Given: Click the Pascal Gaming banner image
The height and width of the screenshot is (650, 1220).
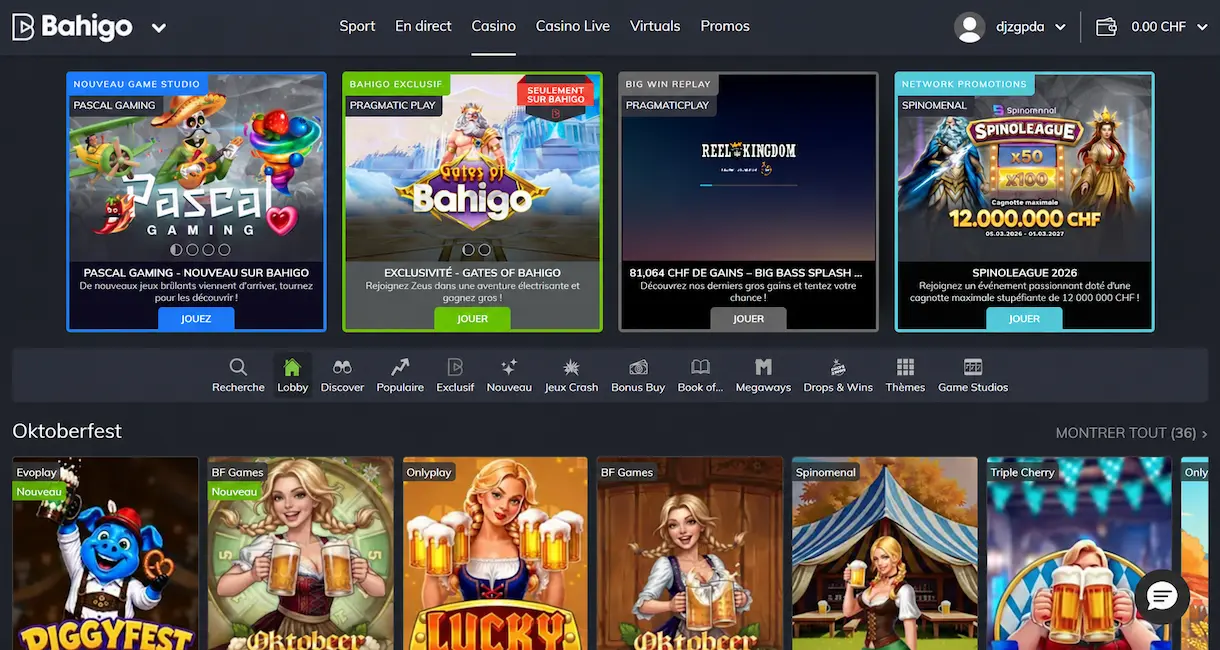Looking at the screenshot, I should (x=196, y=170).
